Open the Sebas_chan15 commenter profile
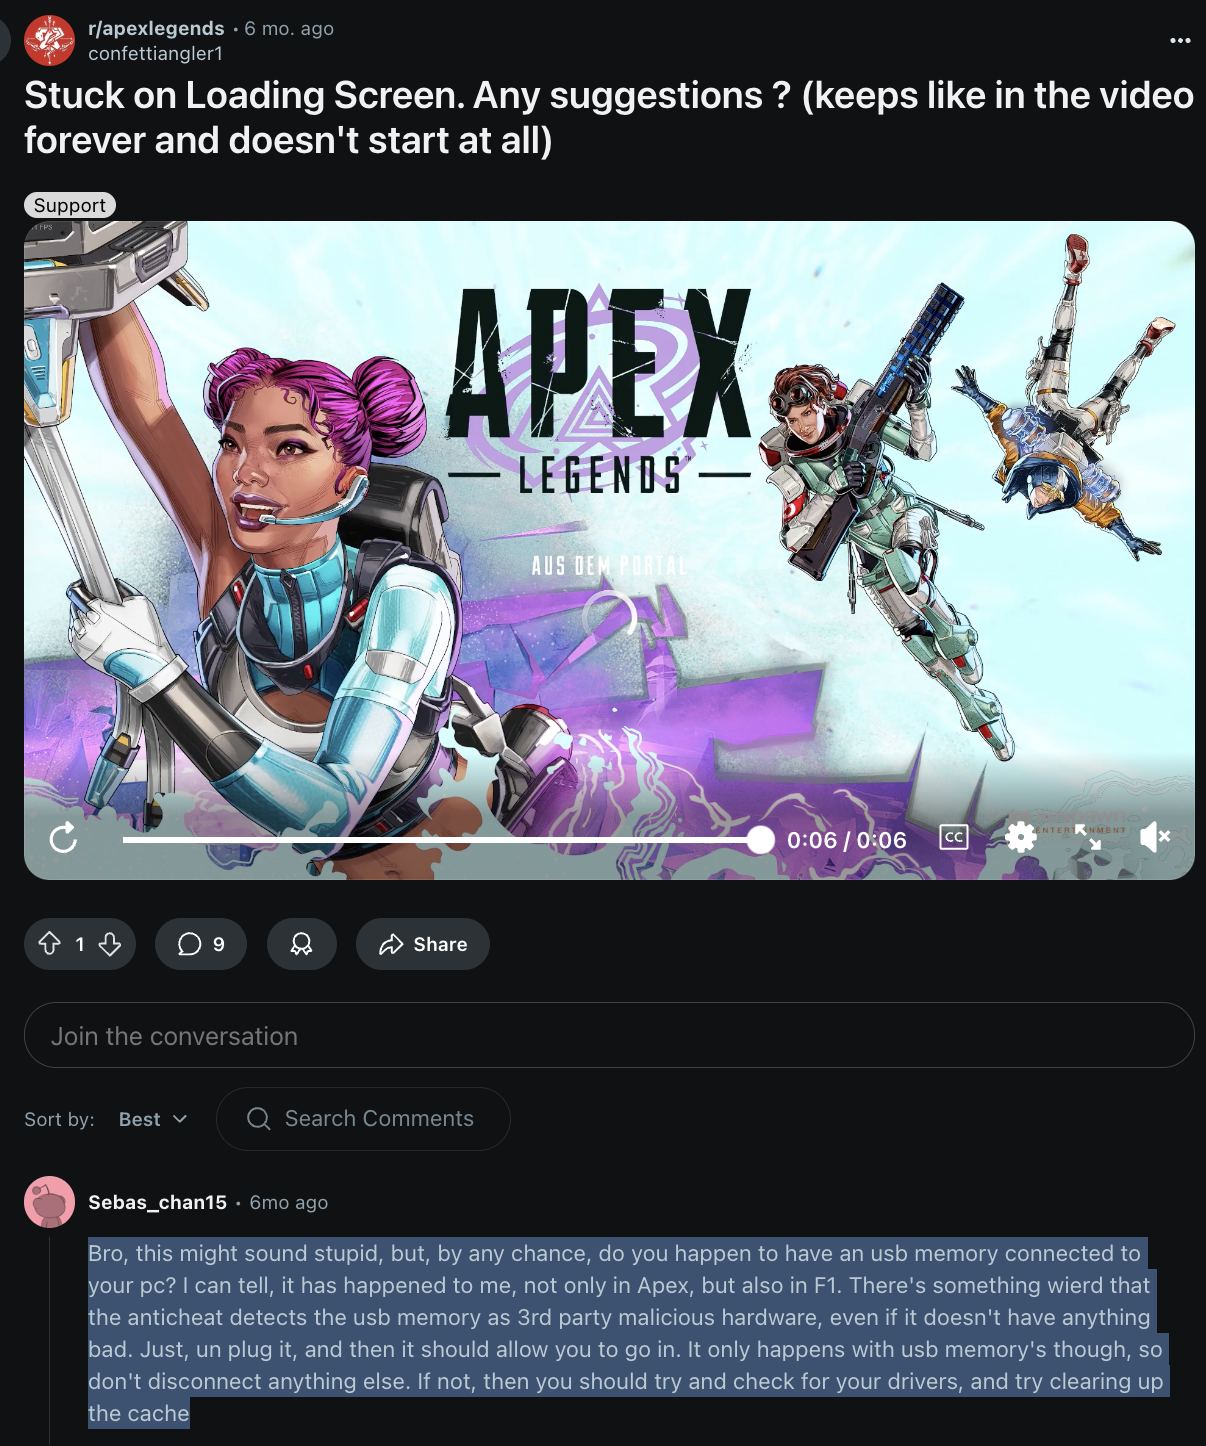Viewport: 1206px width, 1446px height. click(x=157, y=1202)
